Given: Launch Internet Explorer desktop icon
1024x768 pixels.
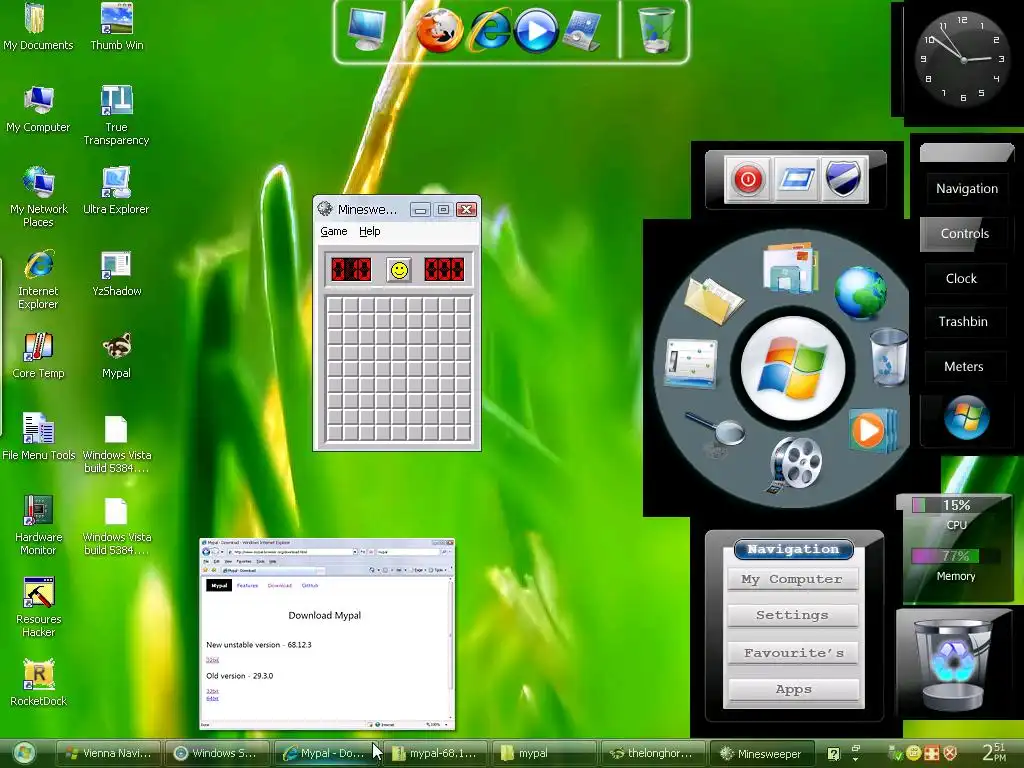Looking at the screenshot, I should click(x=38, y=279).
